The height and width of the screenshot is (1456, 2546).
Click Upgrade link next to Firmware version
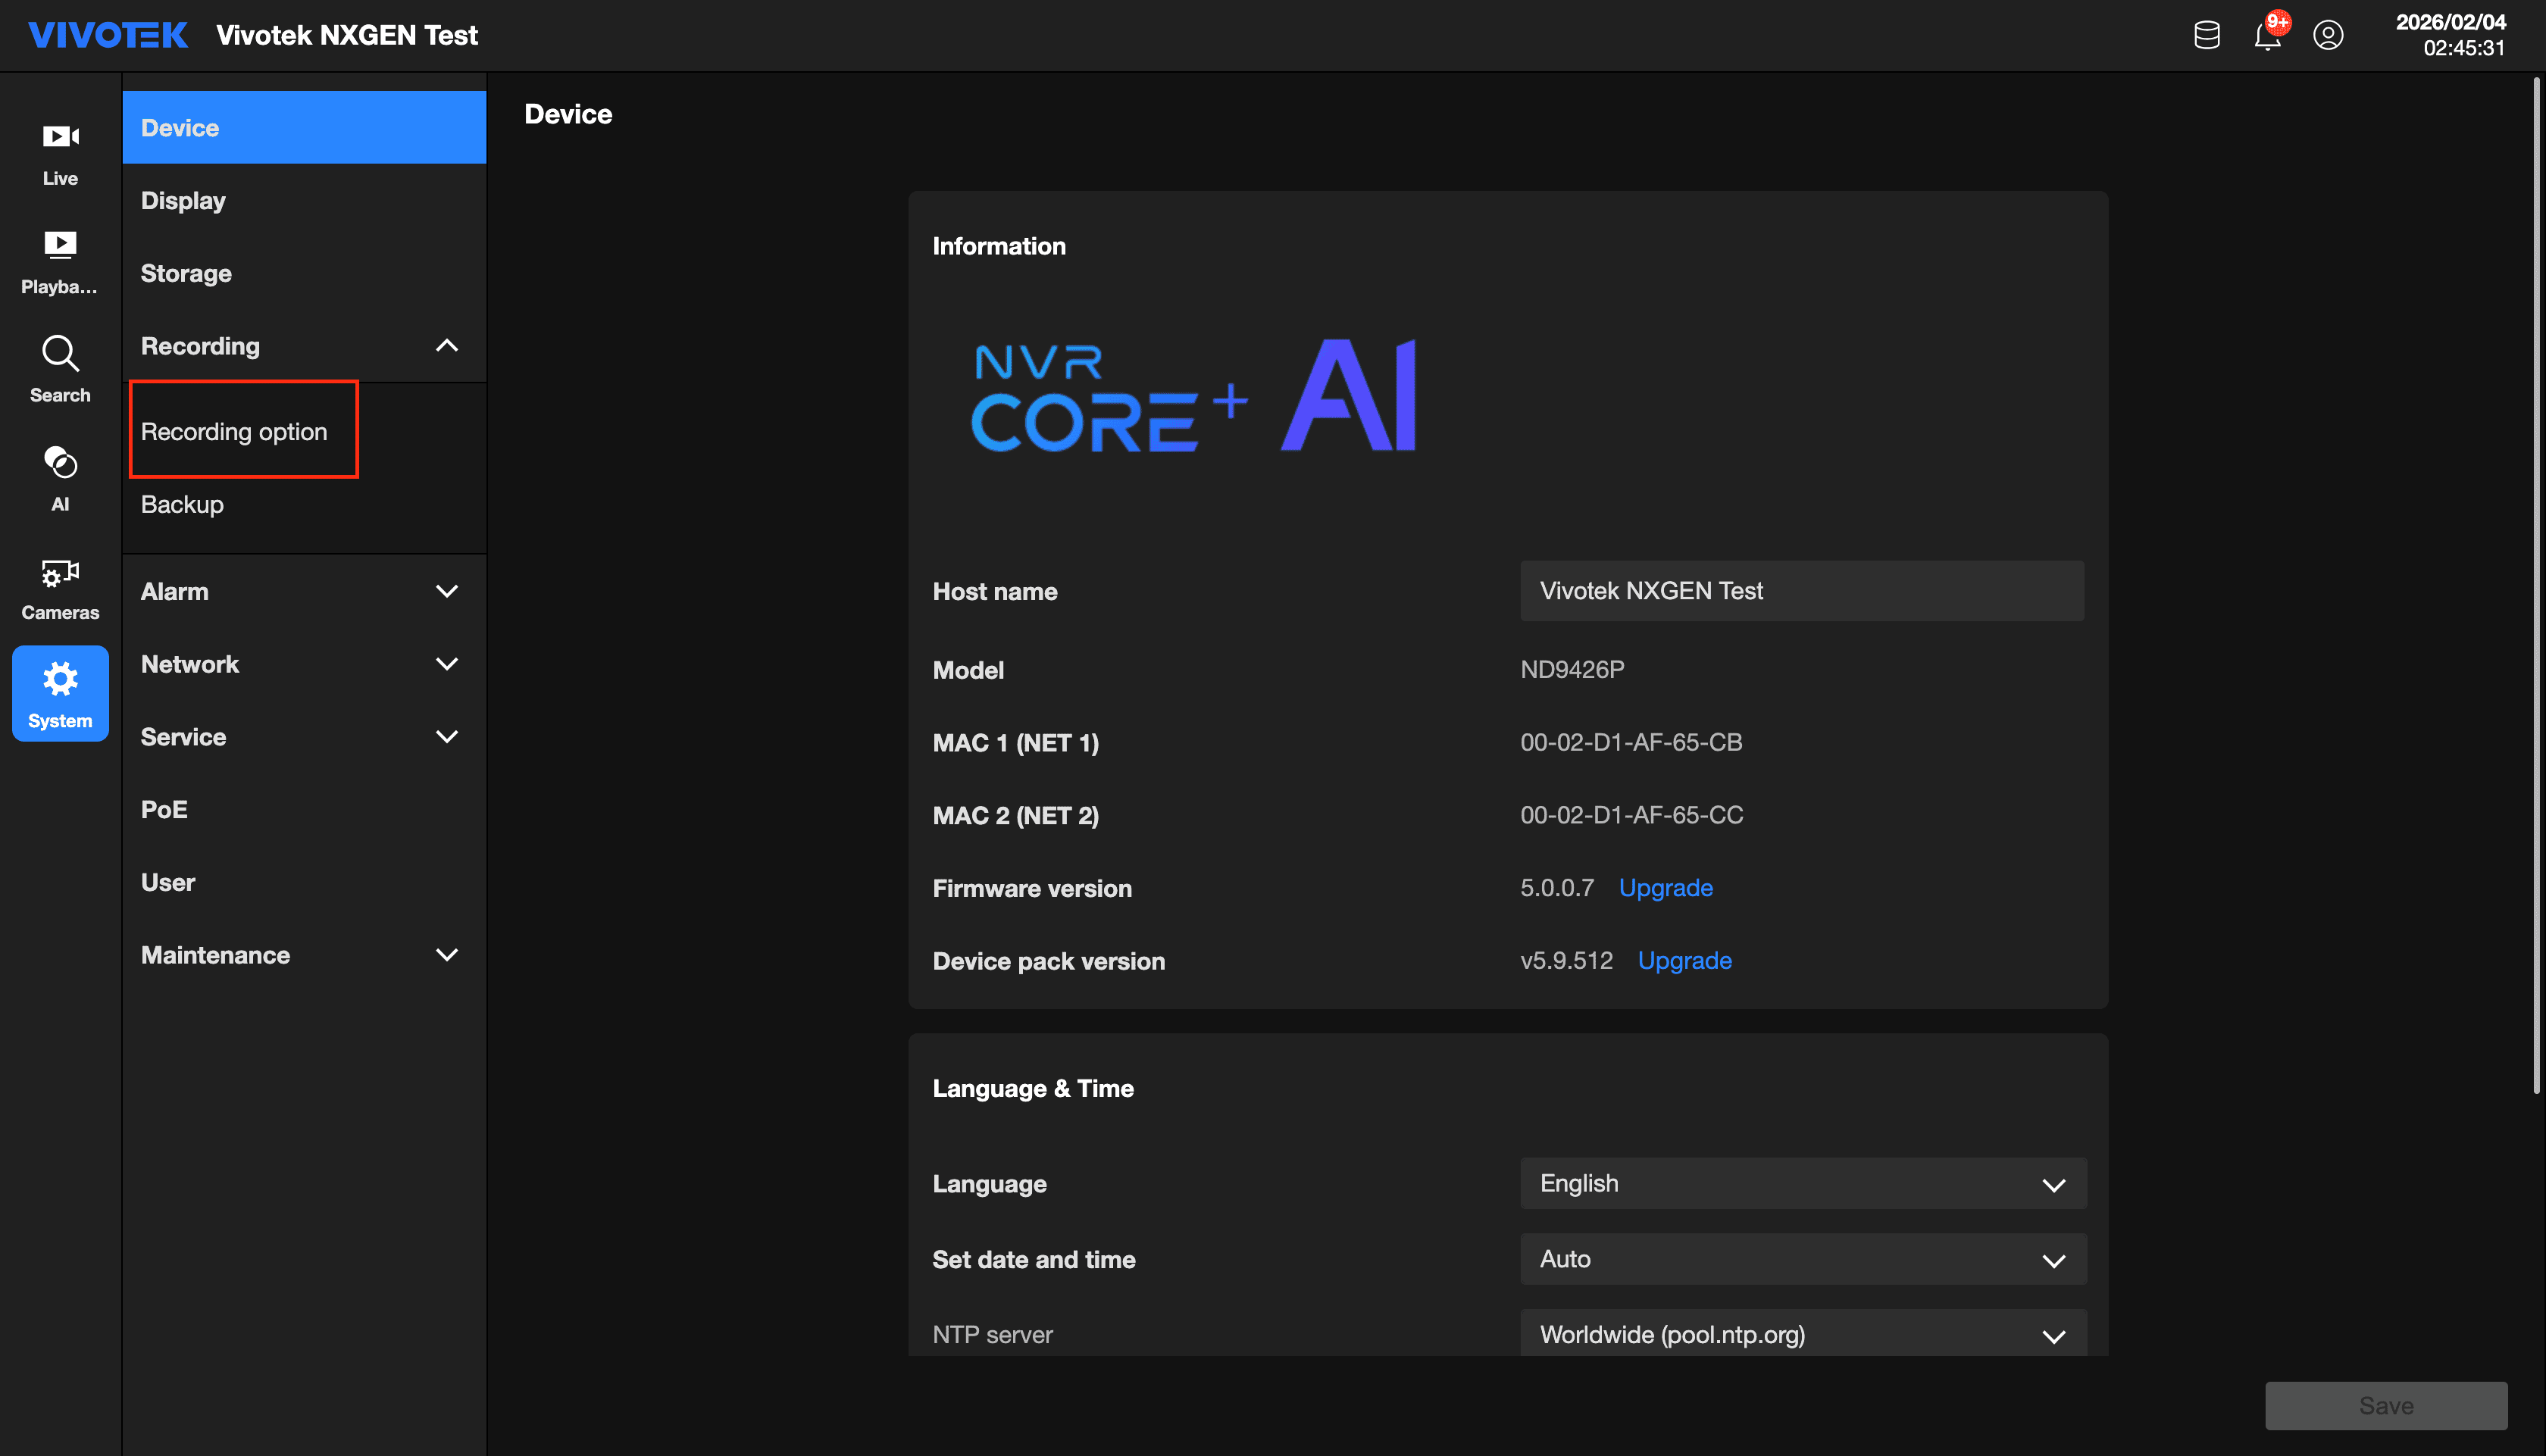[1665, 888]
